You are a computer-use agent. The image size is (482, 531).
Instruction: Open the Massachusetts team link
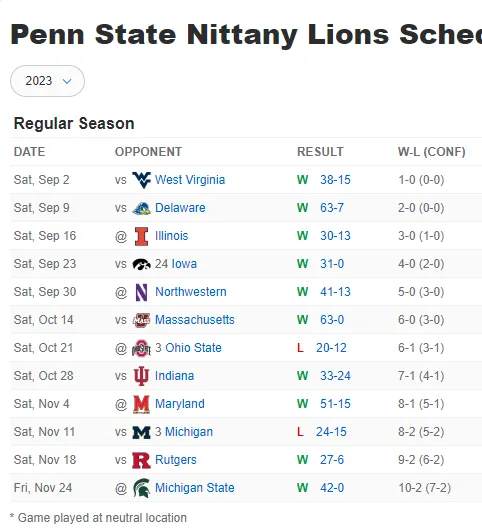[x=195, y=320]
